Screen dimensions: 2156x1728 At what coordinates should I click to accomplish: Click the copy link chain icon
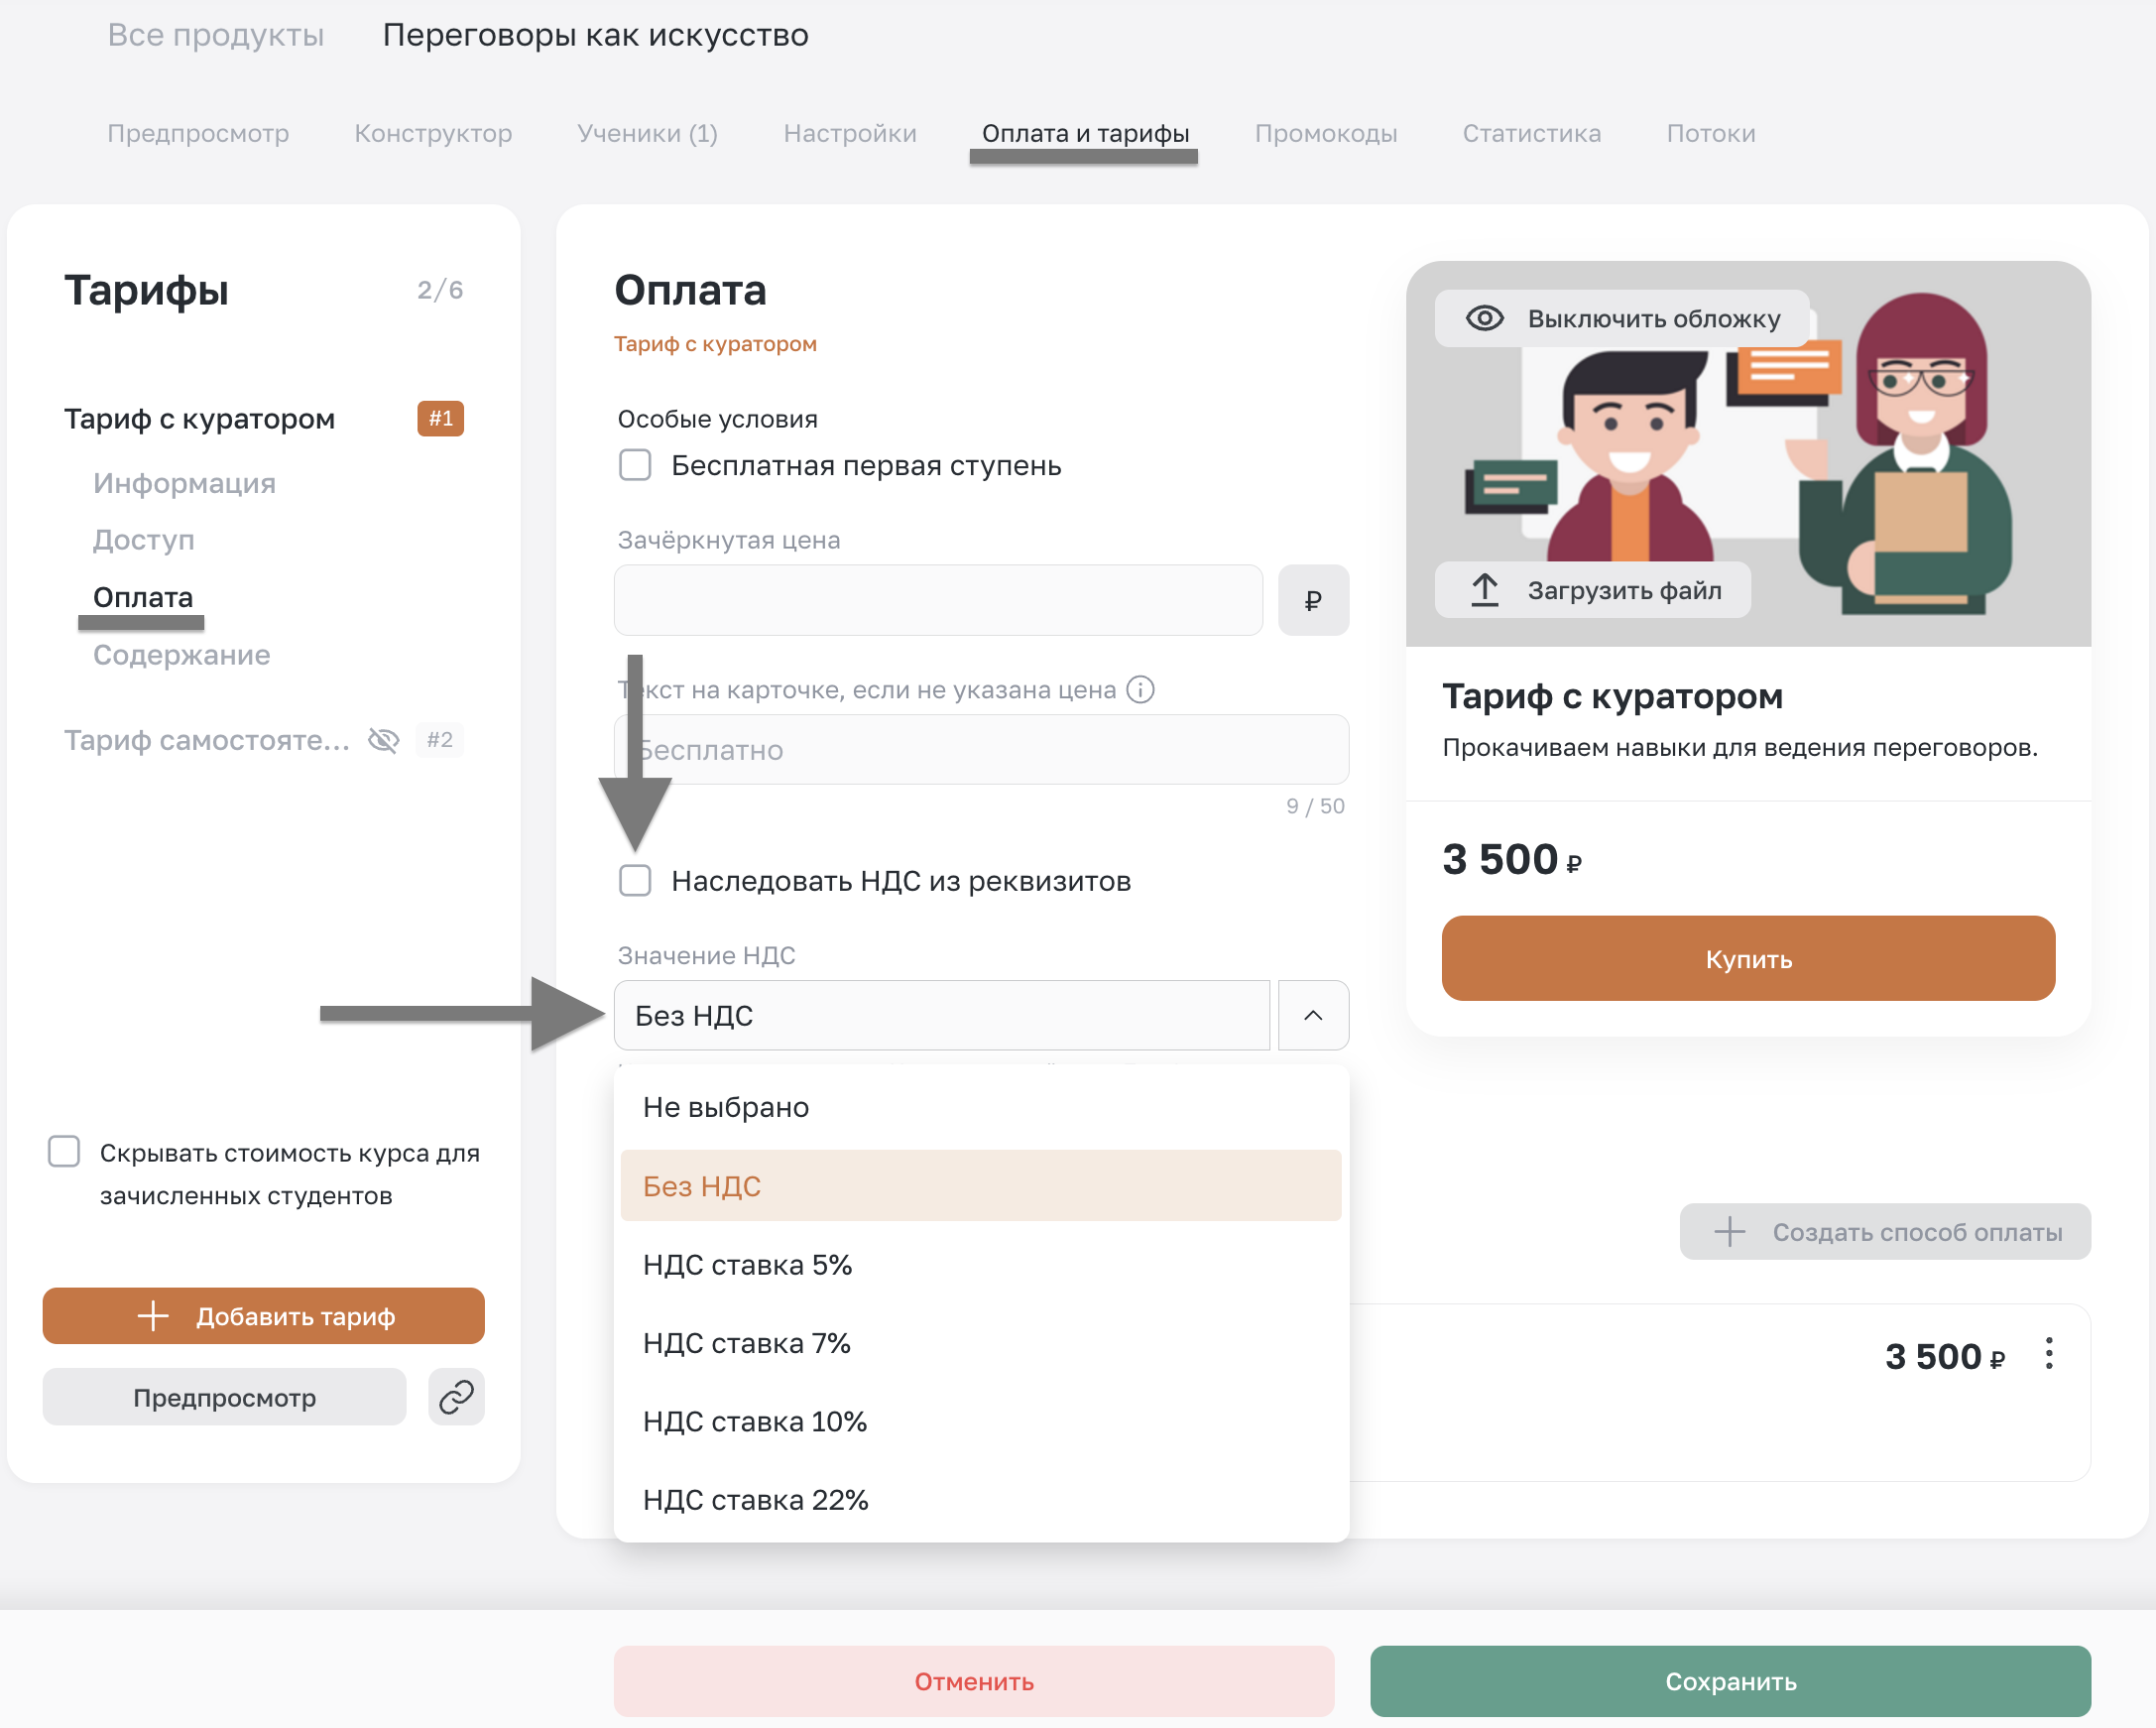point(456,1397)
